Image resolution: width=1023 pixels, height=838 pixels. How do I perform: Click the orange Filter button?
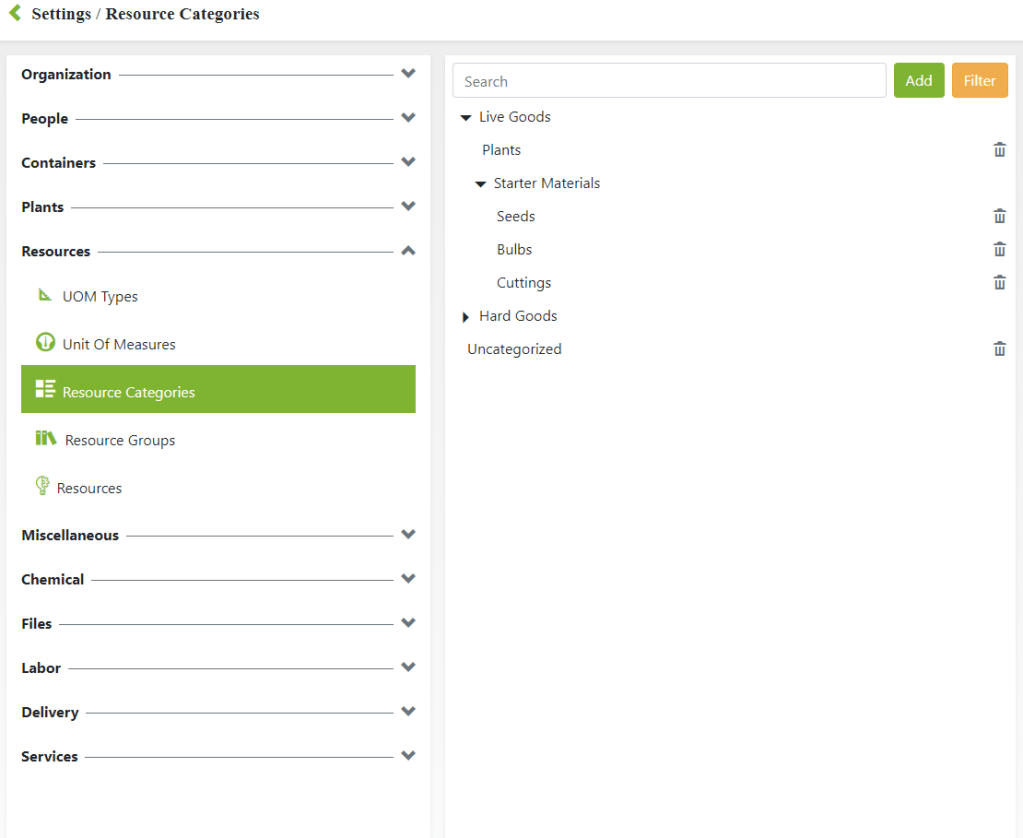979,81
